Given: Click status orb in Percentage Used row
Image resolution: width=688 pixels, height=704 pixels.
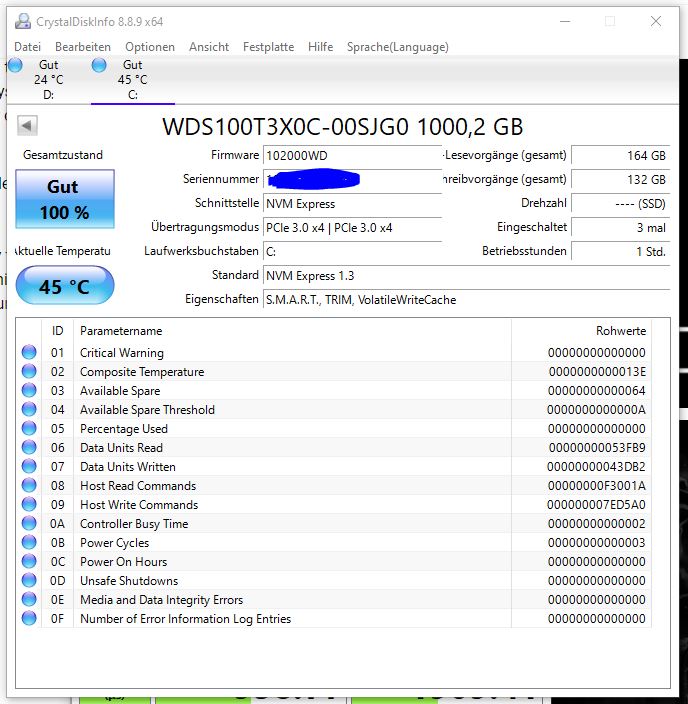Looking at the screenshot, I should tap(29, 428).
